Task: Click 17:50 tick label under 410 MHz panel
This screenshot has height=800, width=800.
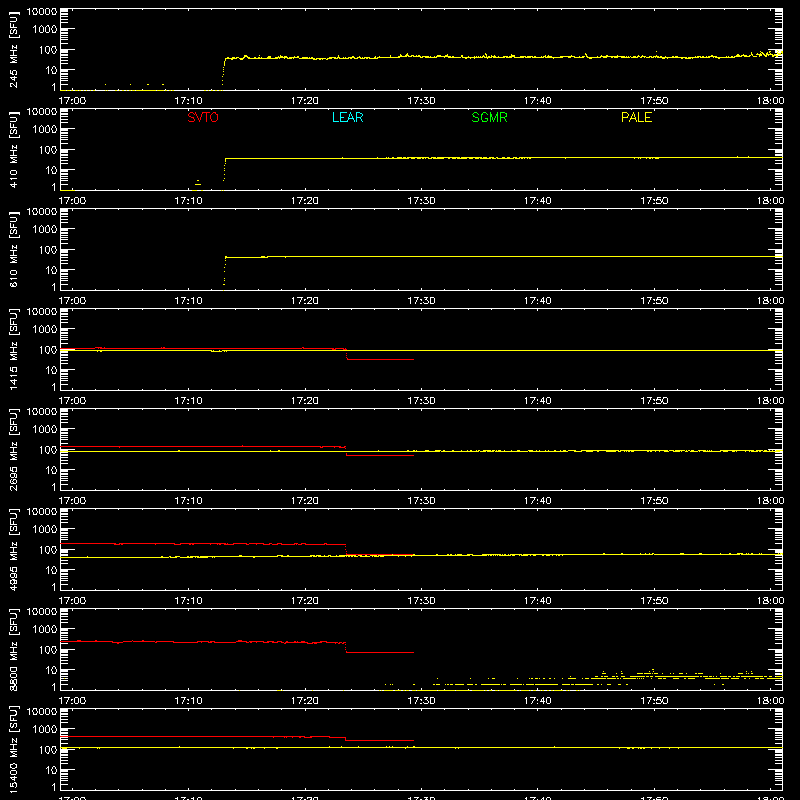Action: click(x=654, y=201)
